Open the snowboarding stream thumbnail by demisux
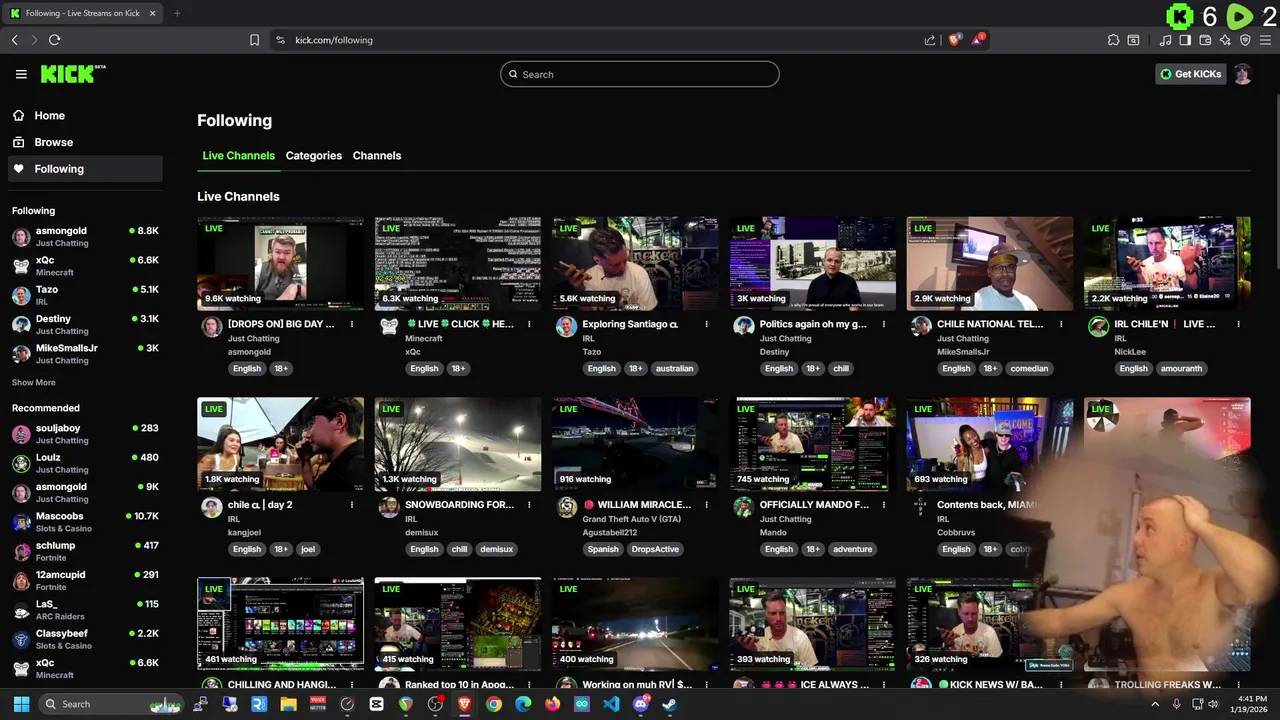 [458, 444]
